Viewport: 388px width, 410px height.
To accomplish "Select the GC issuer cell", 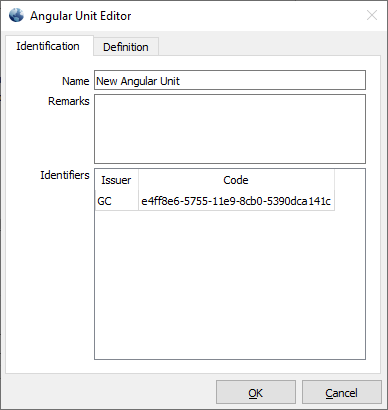I will 117,201.
